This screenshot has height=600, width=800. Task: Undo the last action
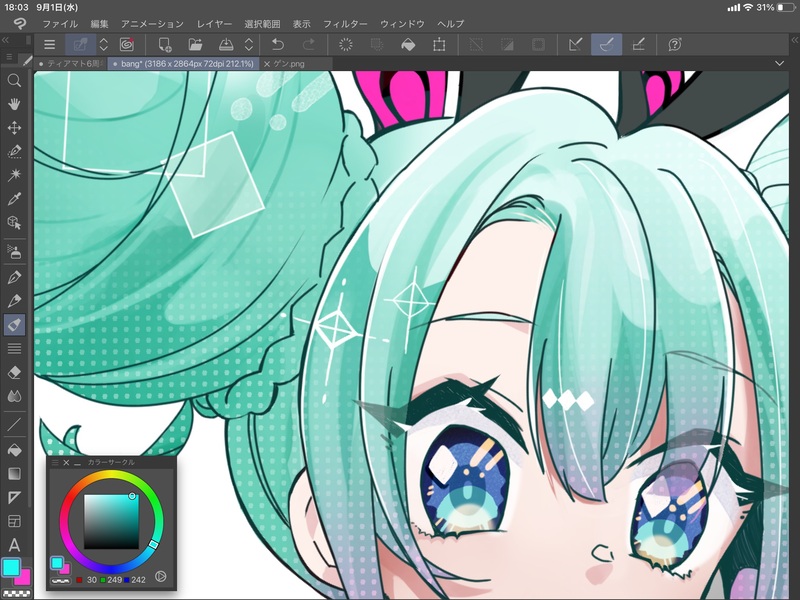tap(278, 45)
